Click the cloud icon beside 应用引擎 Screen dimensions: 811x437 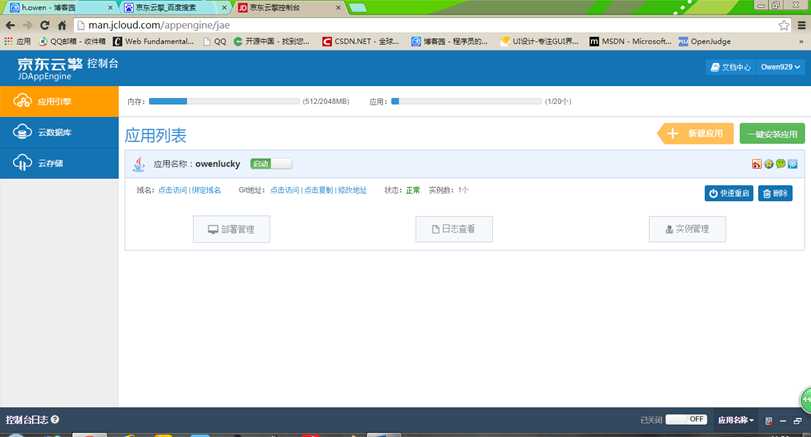pos(22,101)
